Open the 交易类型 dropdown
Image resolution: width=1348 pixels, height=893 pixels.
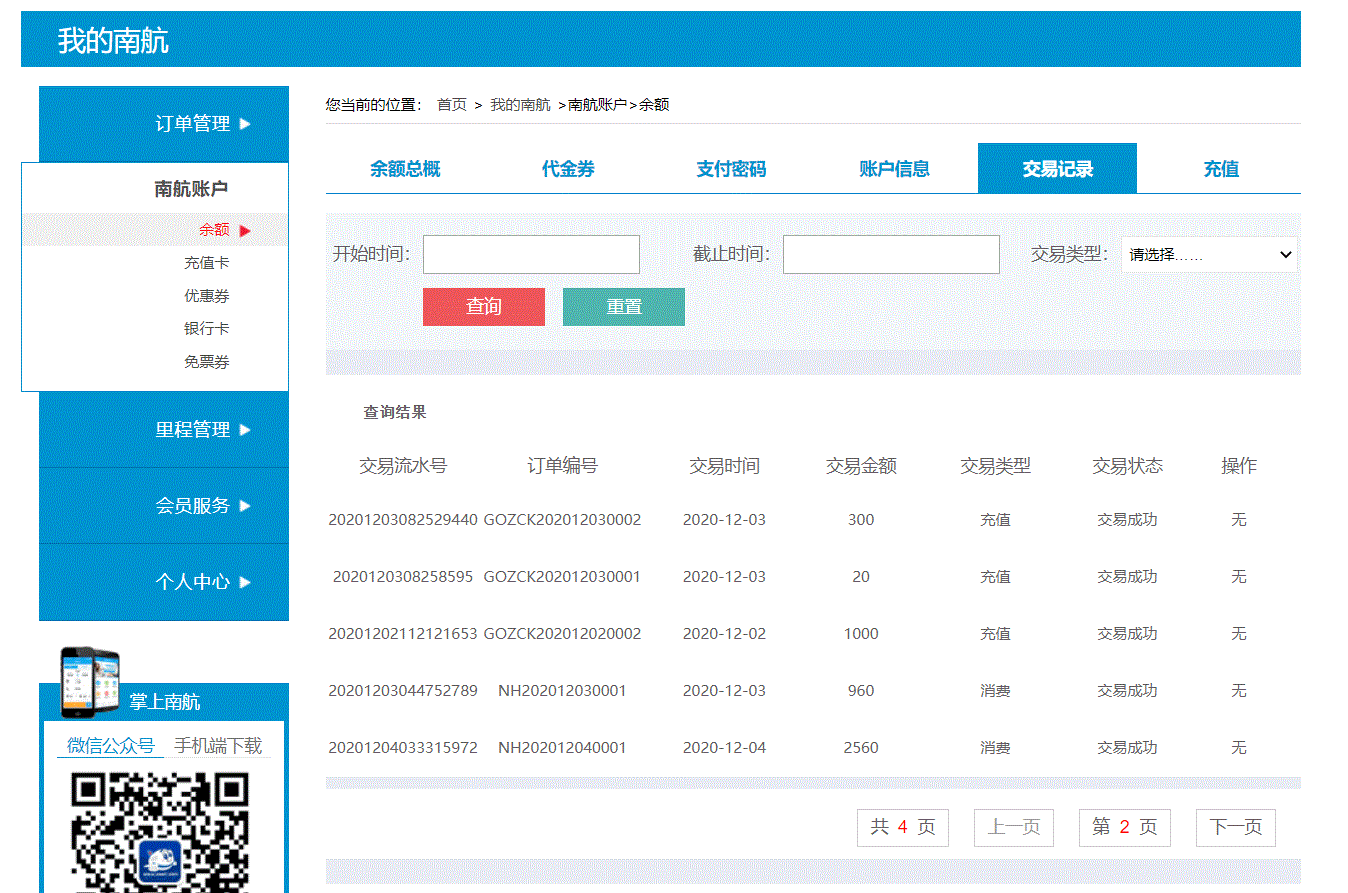(1209, 255)
